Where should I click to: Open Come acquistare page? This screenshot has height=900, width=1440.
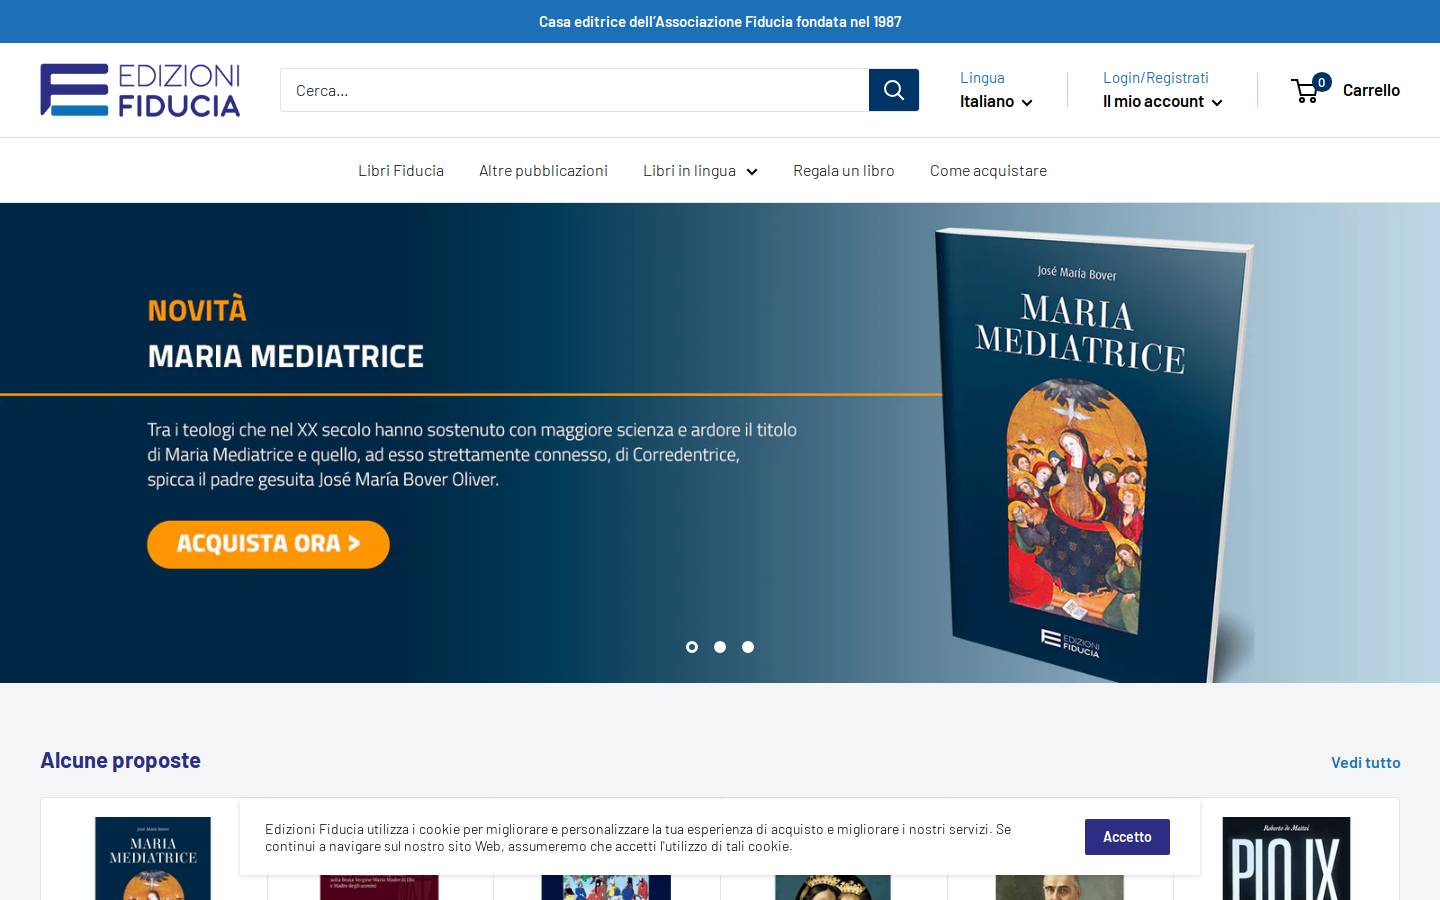tap(988, 170)
